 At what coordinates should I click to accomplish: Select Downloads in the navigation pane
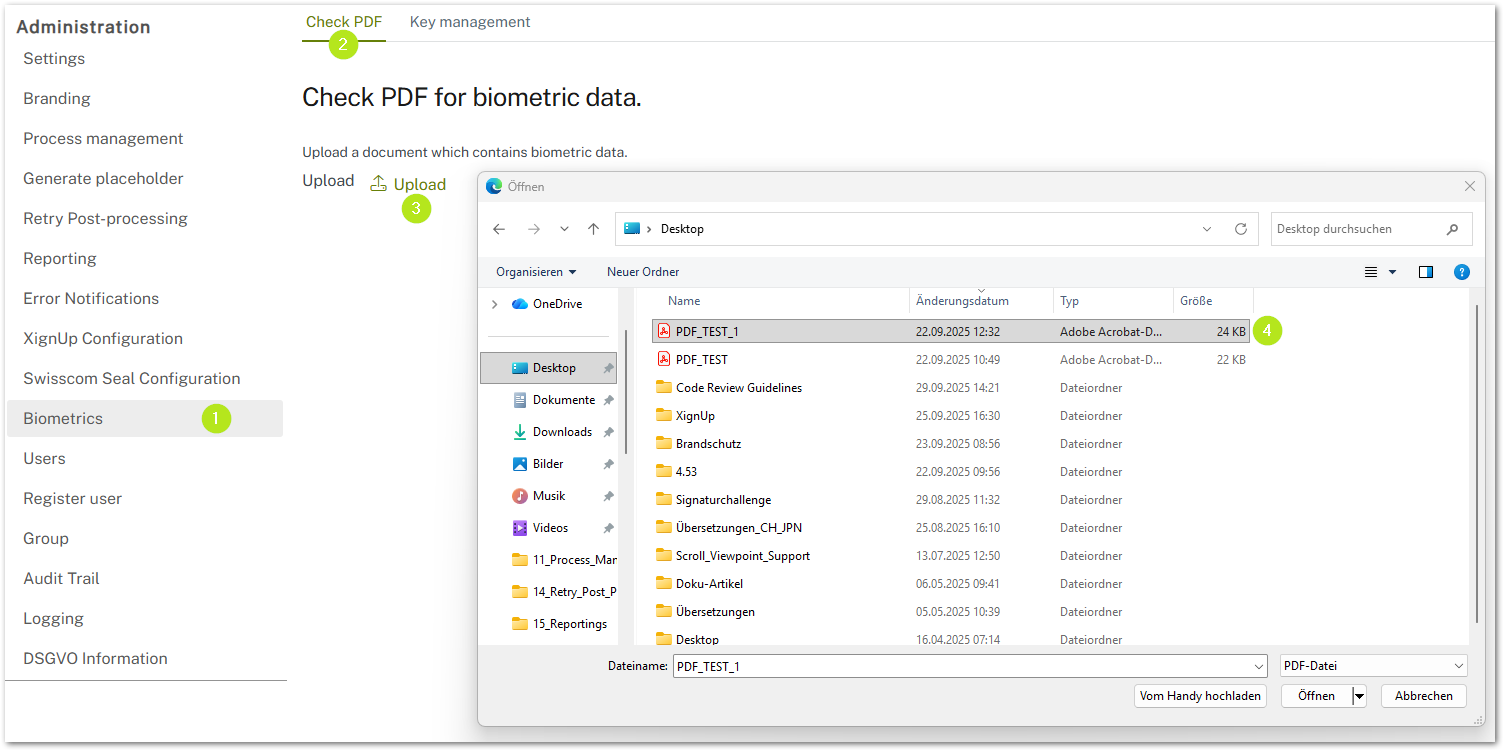click(561, 432)
